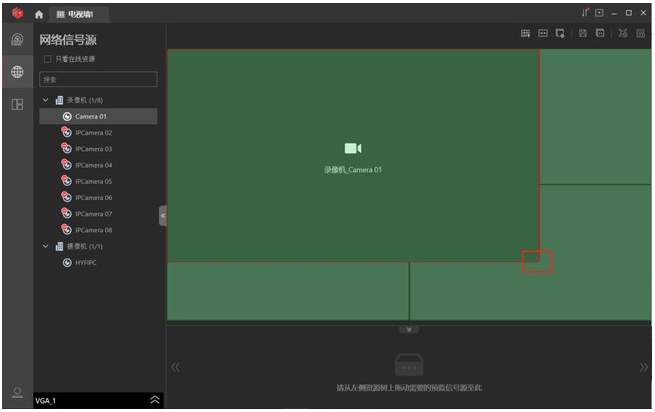Viewport: 655px width, 412px height.
Task: Select IPCamera 05 in the device tree
Action: pyautogui.click(x=93, y=181)
